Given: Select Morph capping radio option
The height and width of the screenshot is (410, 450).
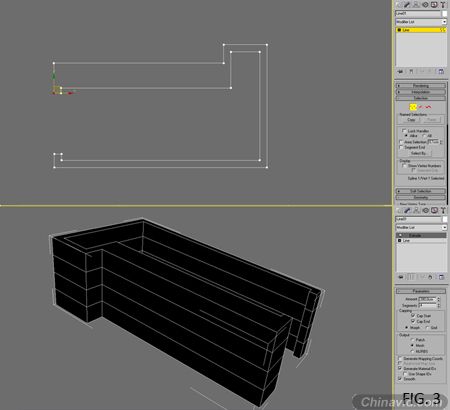Looking at the screenshot, I should pyautogui.click(x=407, y=328).
